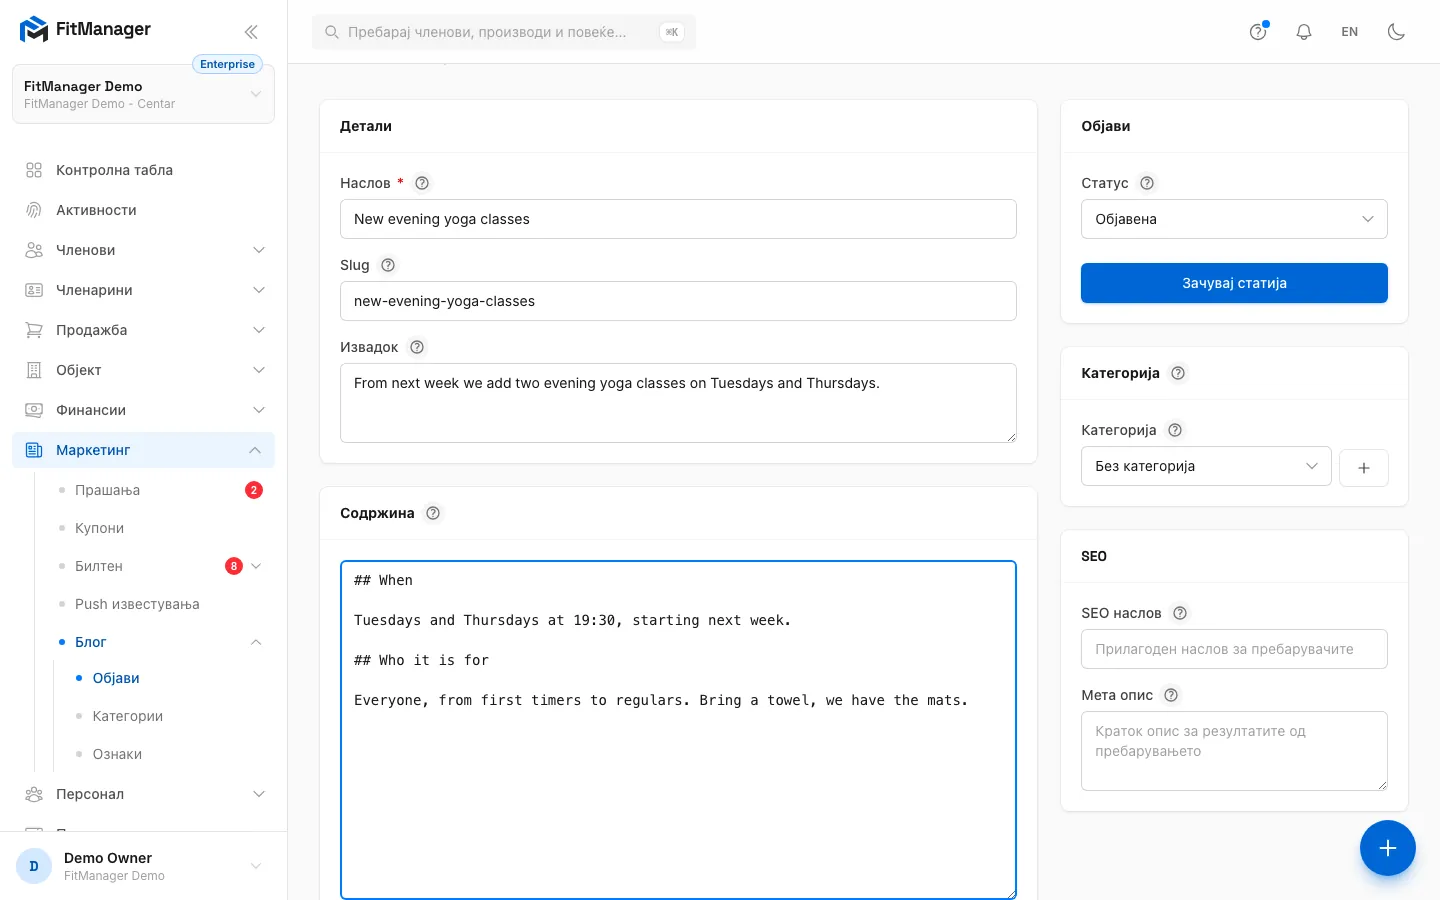Toggle dark mode moon icon

point(1396,32)
